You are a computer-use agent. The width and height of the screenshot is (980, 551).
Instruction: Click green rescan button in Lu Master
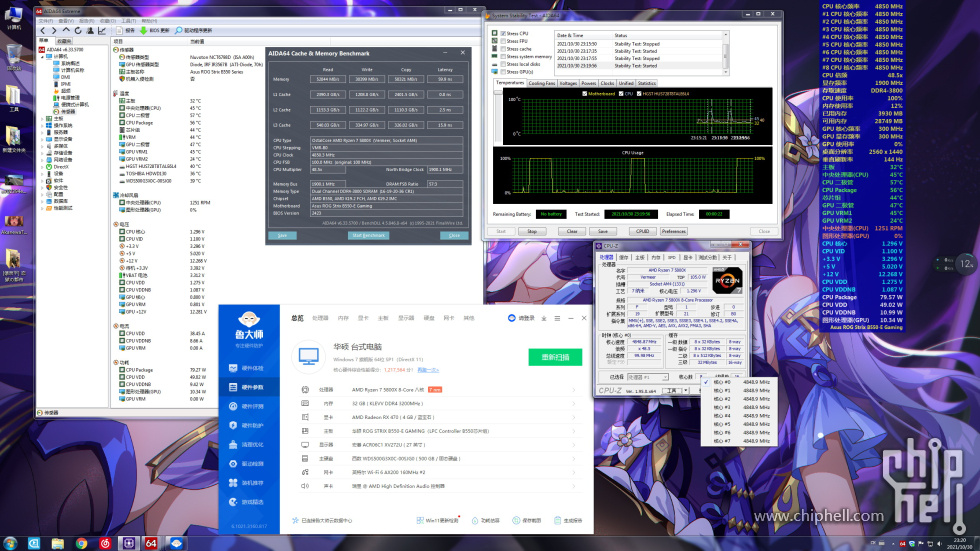tap(555, 357)
